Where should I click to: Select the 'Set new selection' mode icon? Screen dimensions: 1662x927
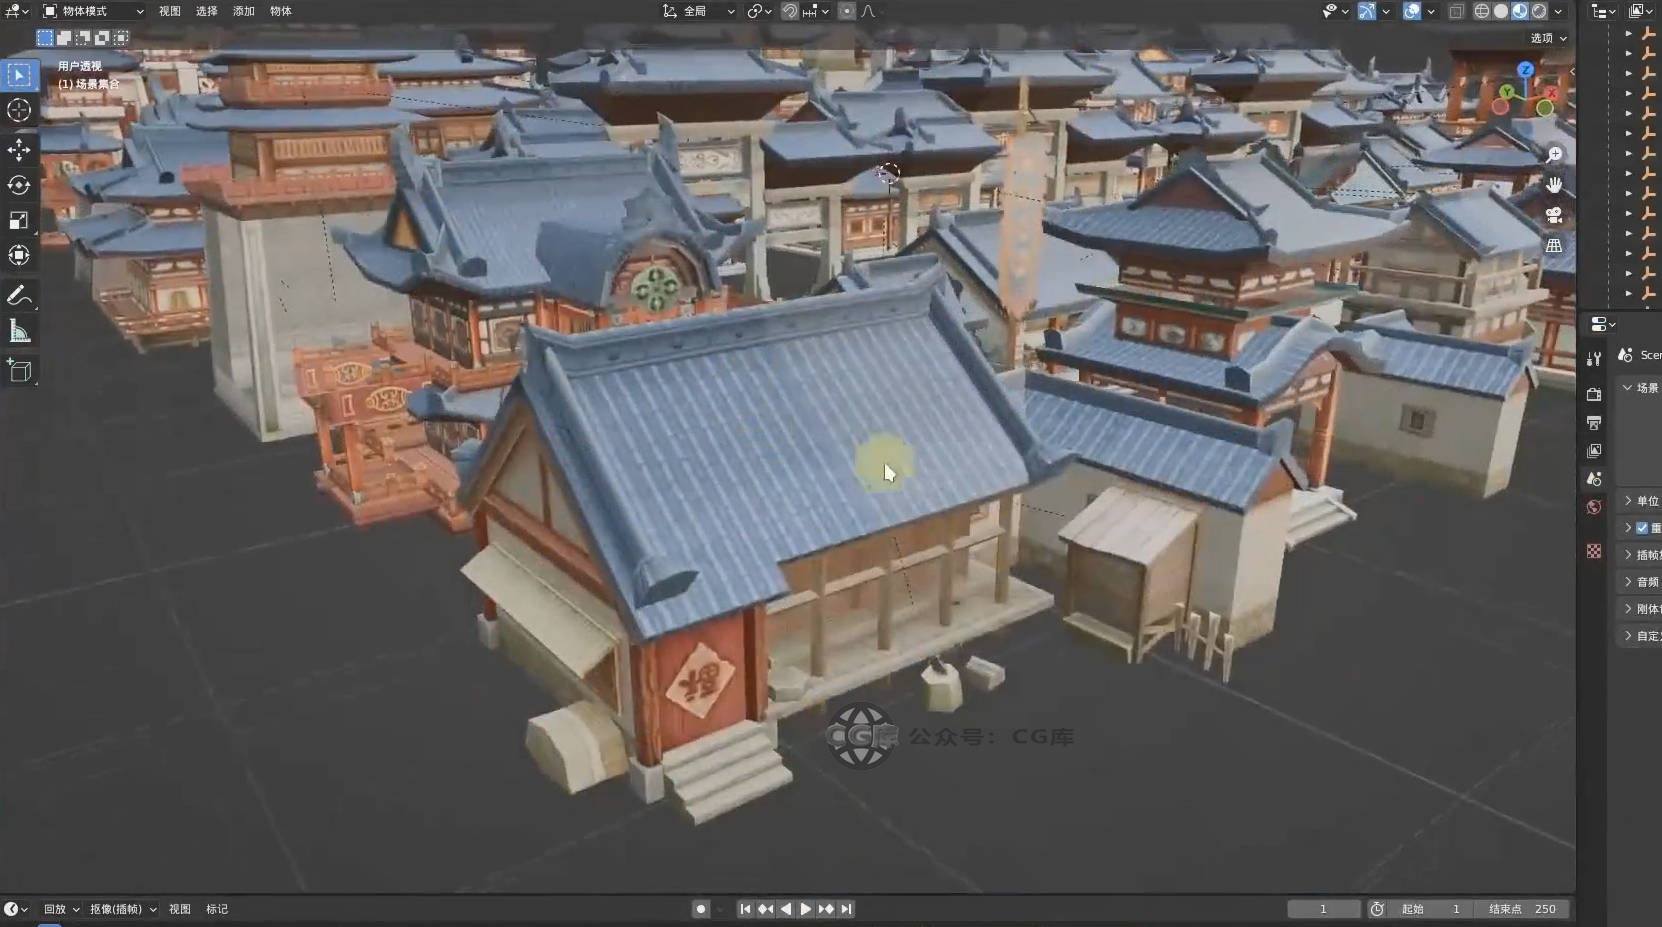pyautogui.click(x=45, y=38)
